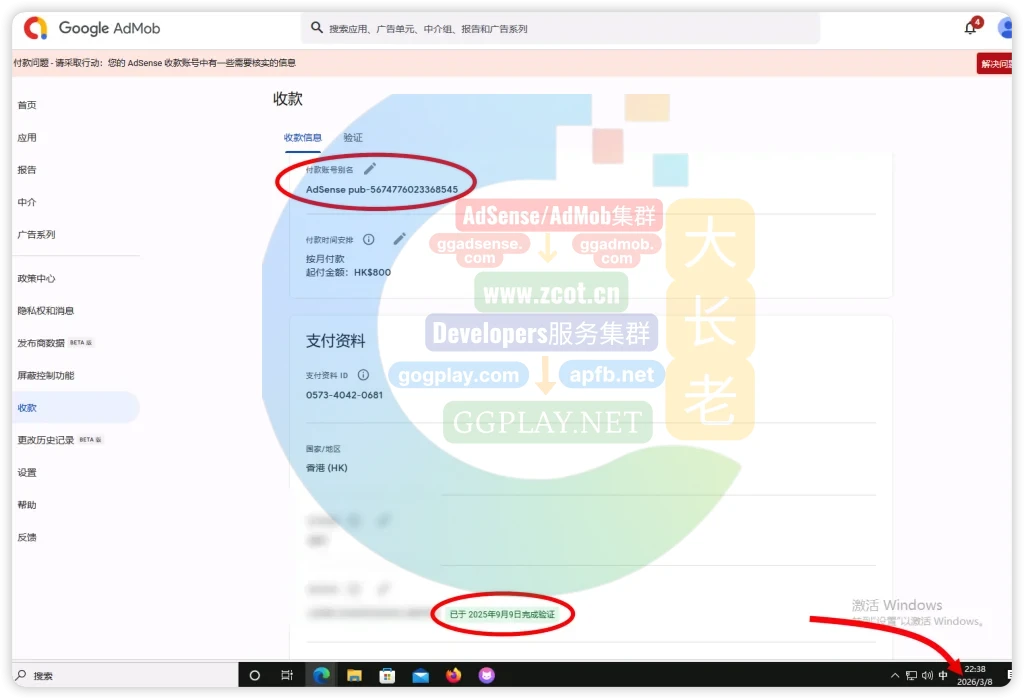Open the Mail app on taskbar

(x=421, y=676)
